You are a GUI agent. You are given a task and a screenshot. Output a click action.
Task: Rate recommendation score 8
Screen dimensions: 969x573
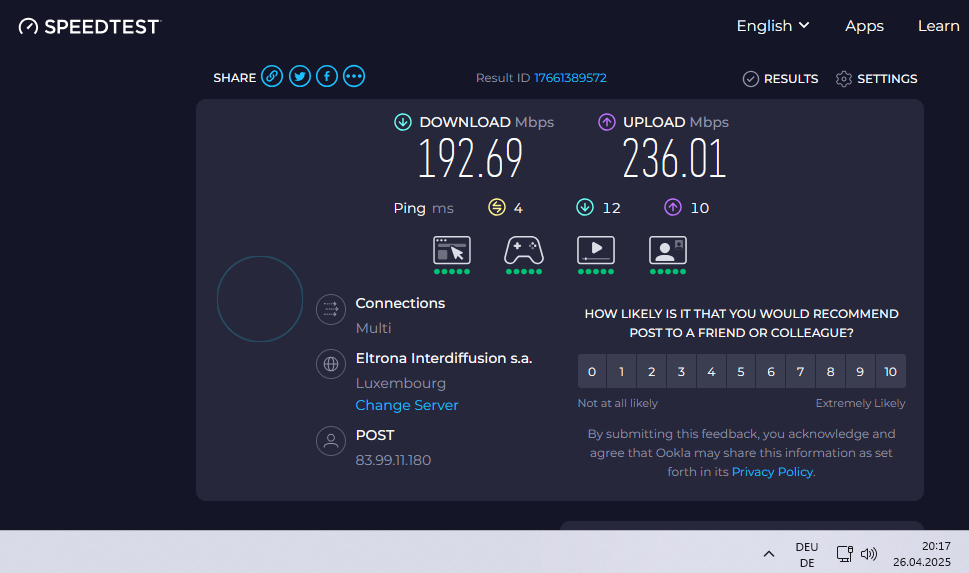coord(831,371)
